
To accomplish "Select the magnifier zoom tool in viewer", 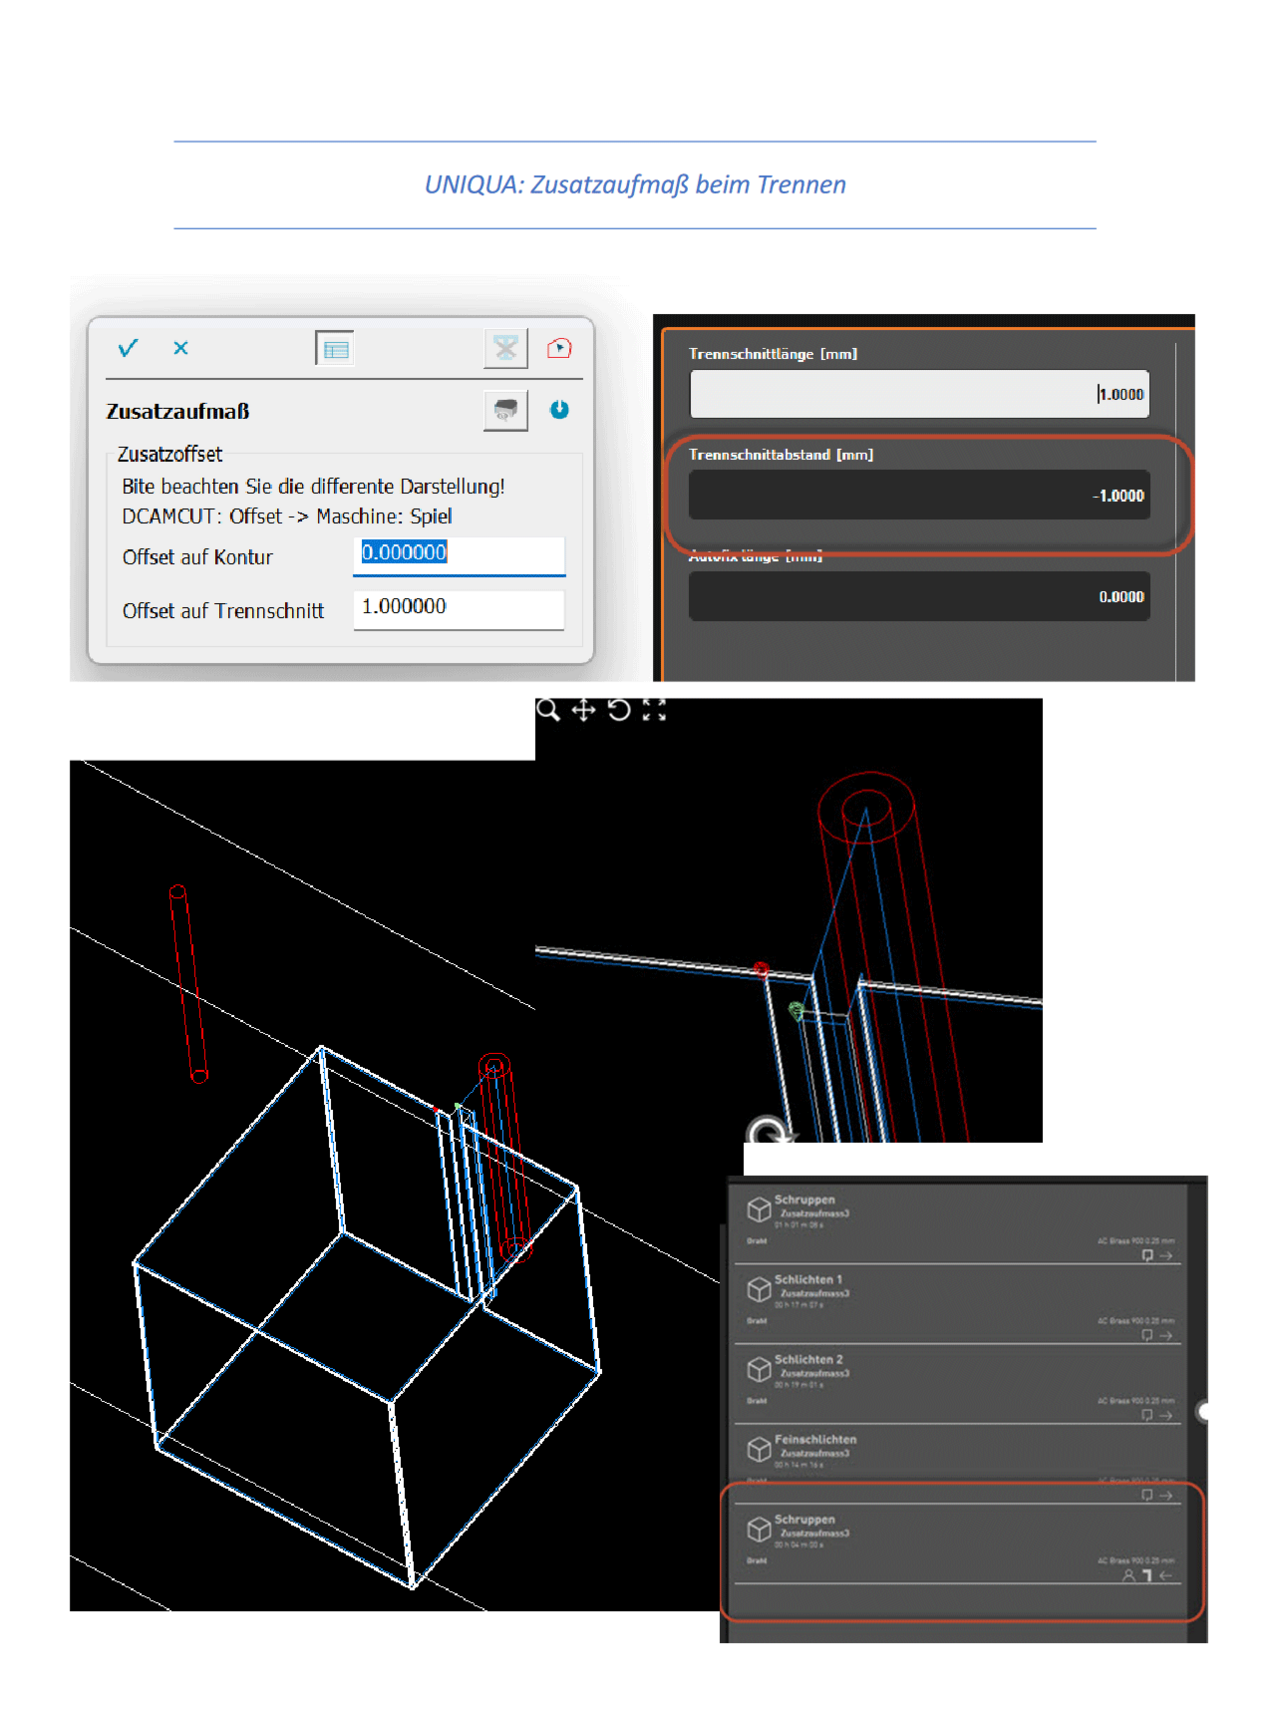I will 548,710.
